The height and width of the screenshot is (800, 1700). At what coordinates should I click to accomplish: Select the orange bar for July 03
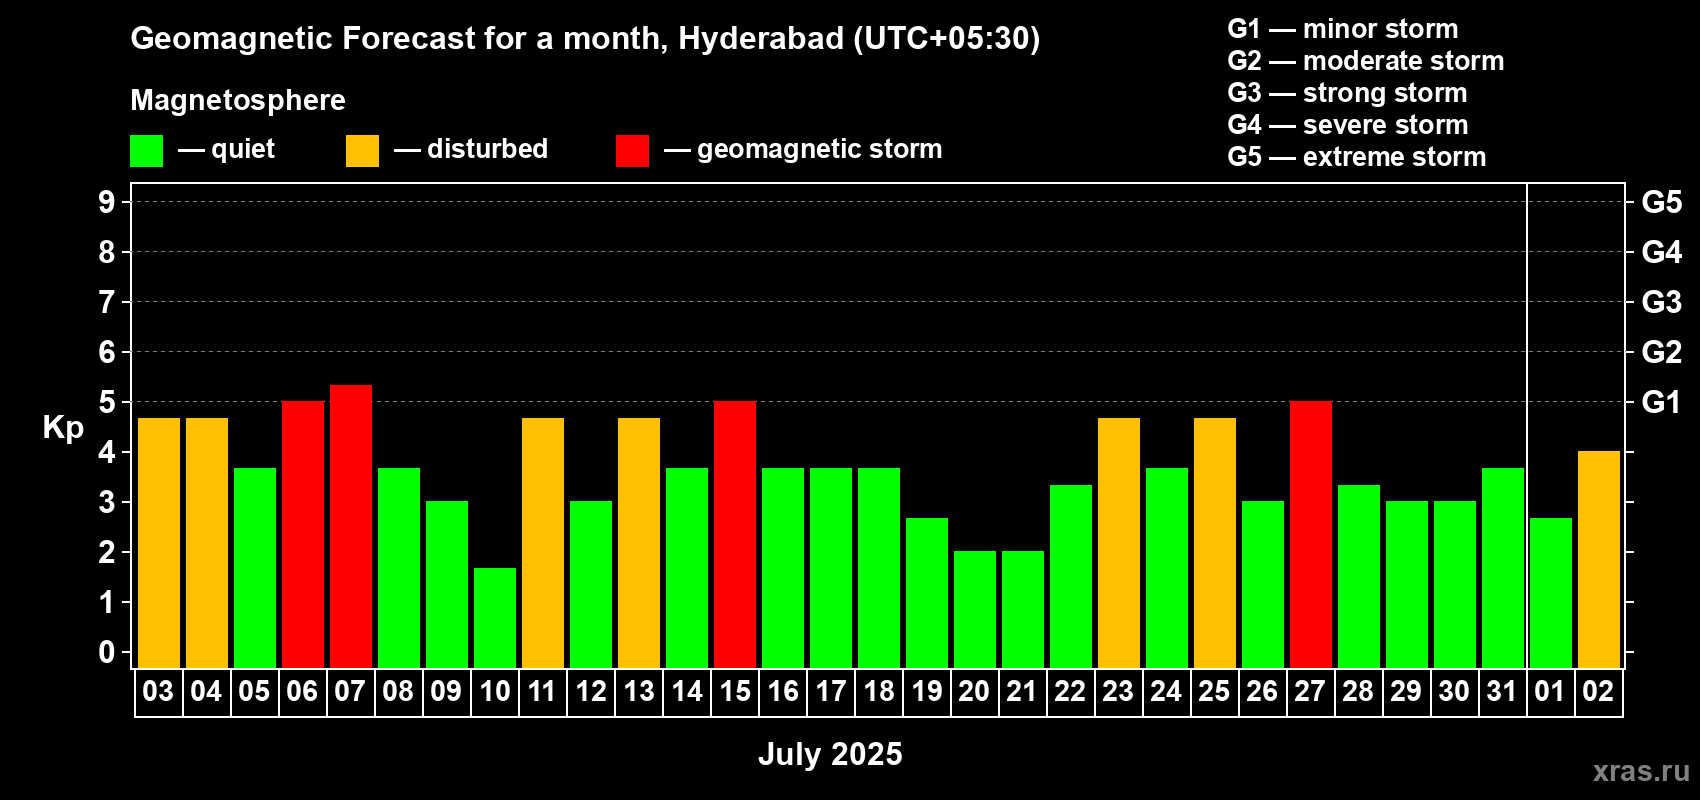(159, 543)
